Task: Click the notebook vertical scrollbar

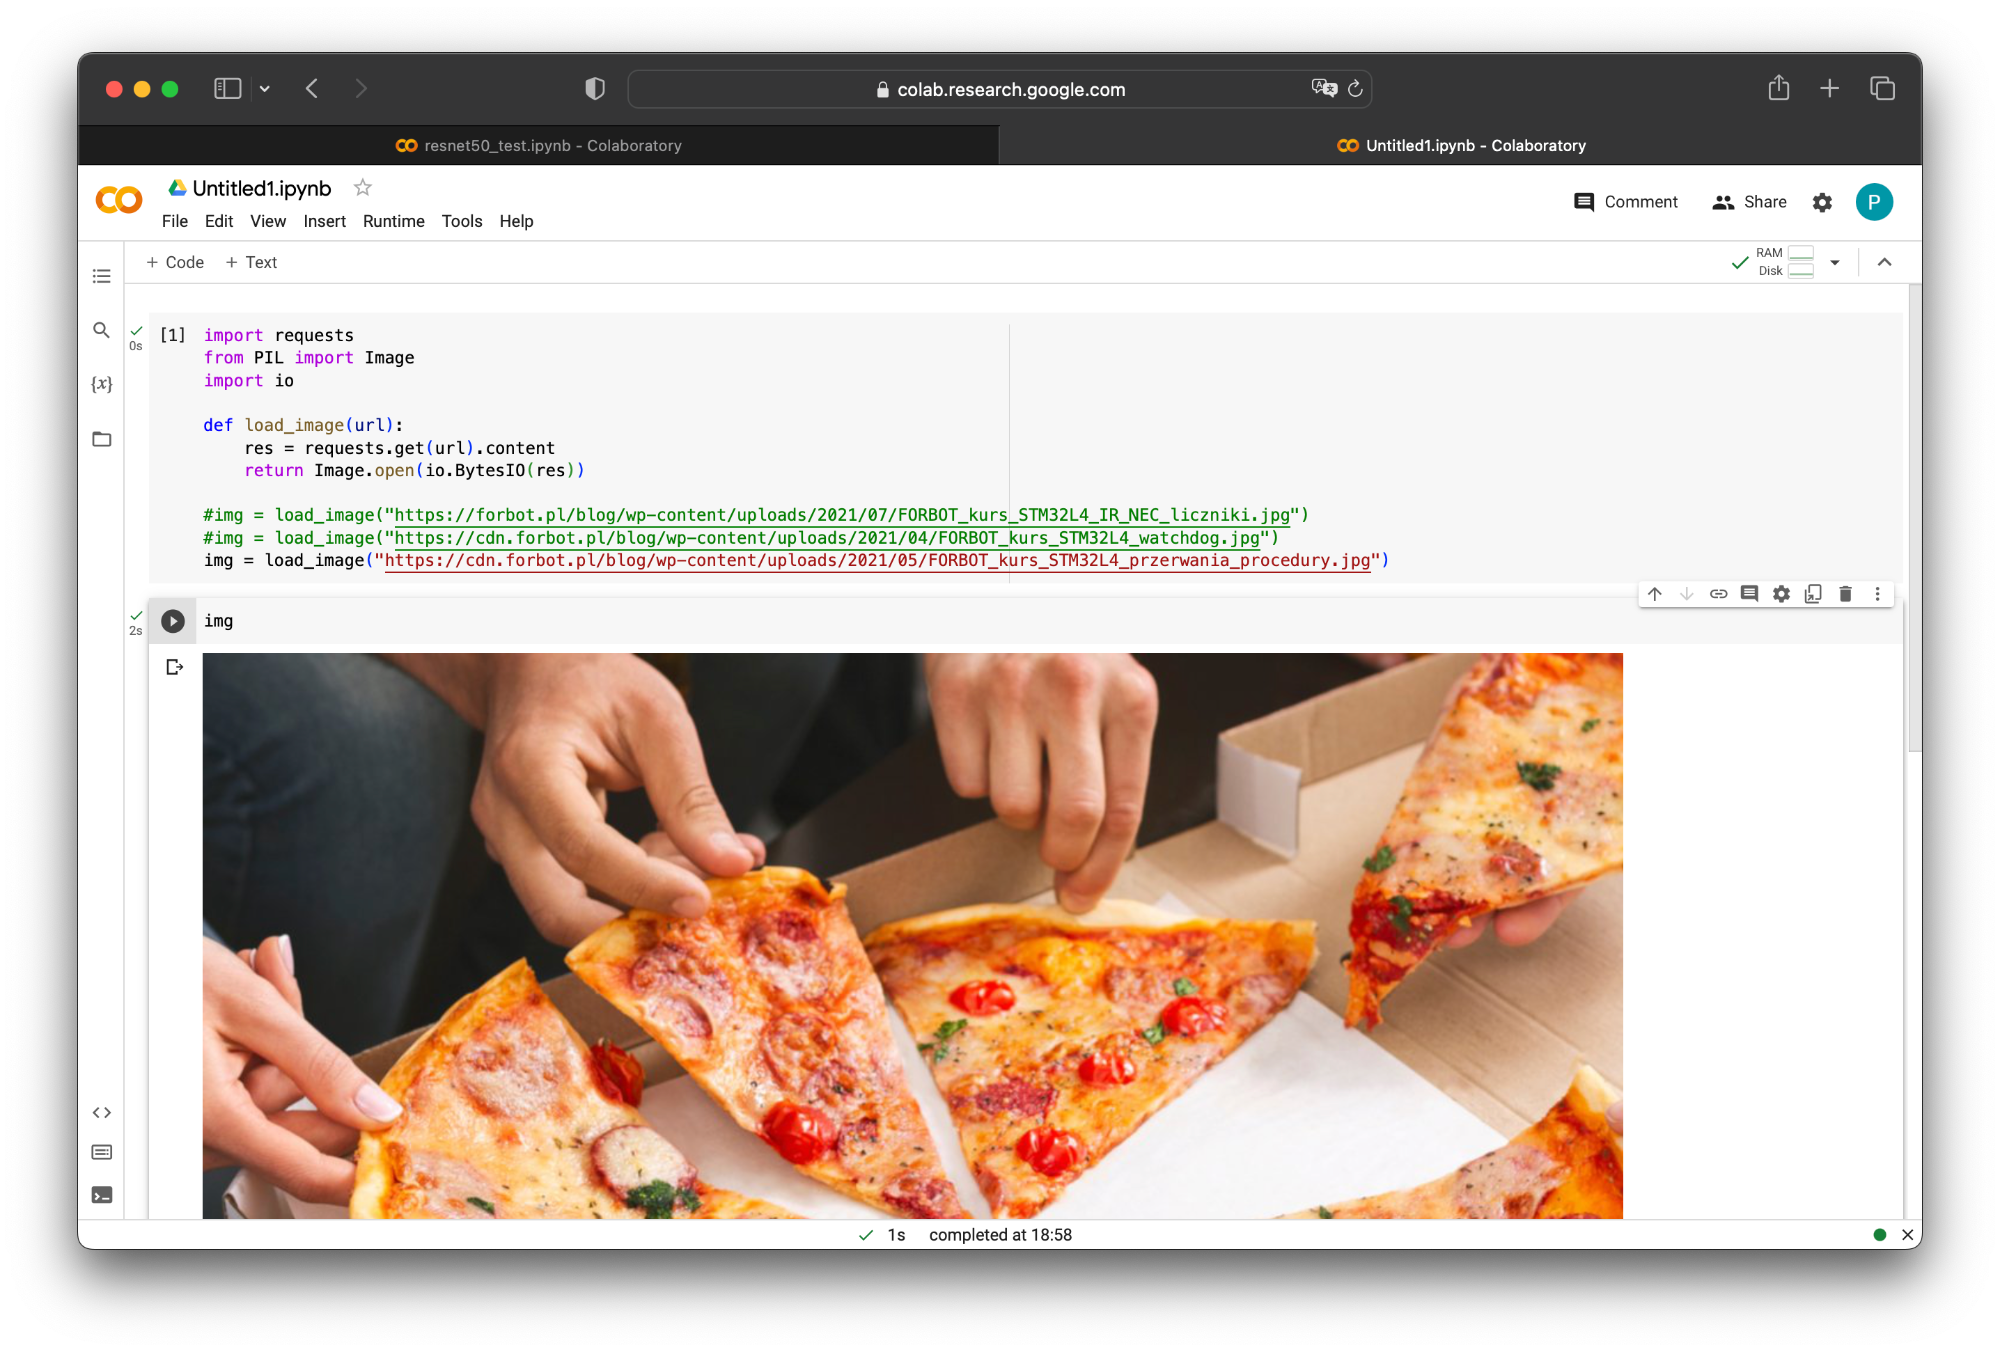Action: coord(1914,519)
